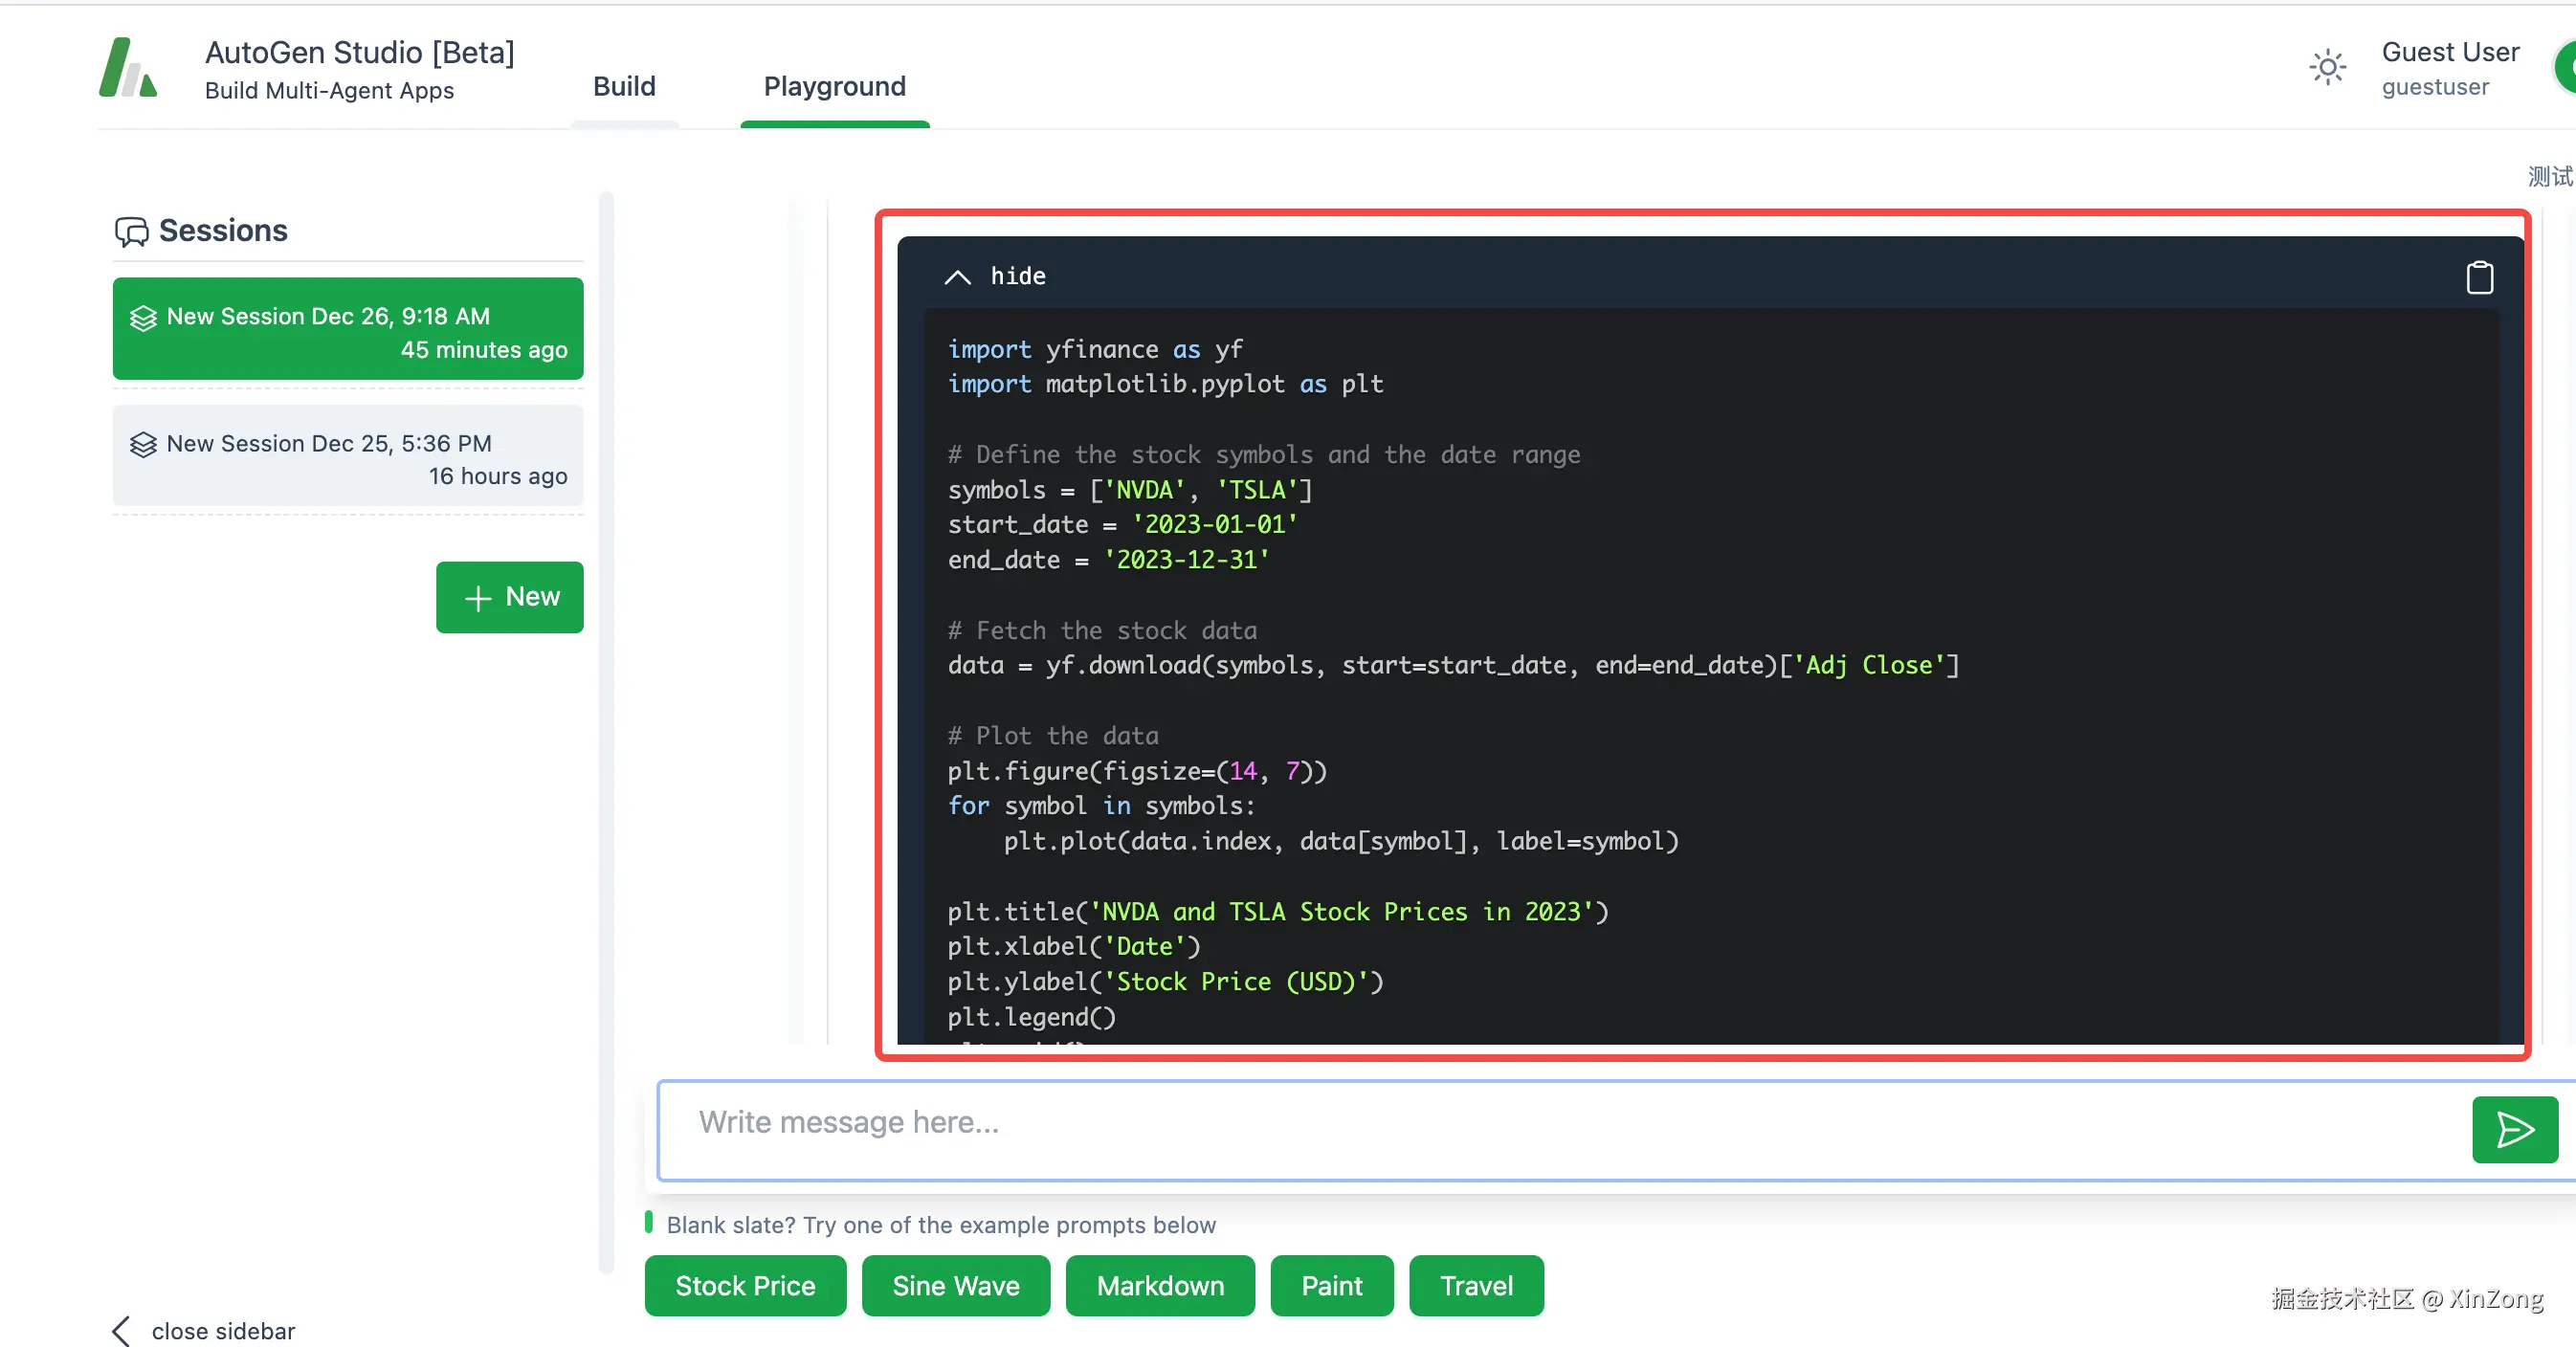This screenshot has height=1347, width=2576.
Task: Switch to the Playground tab
Action: click(834, 87)
